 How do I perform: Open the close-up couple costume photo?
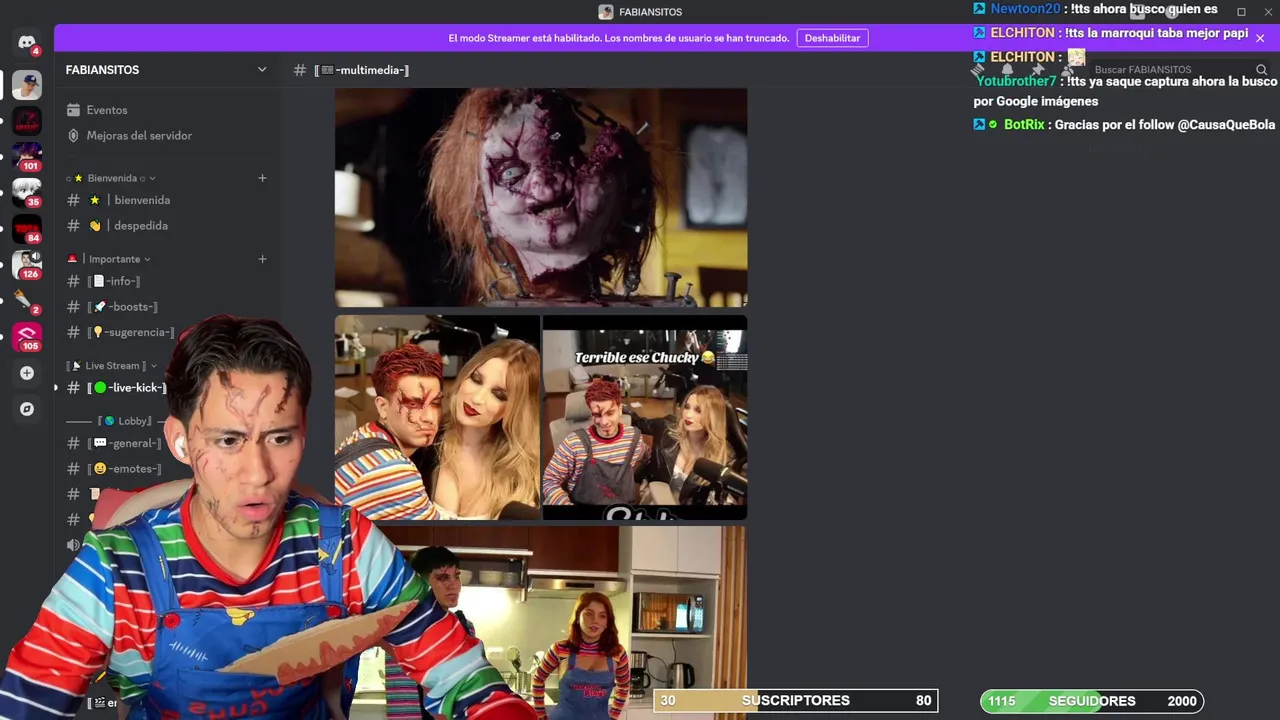pos(437,418)
